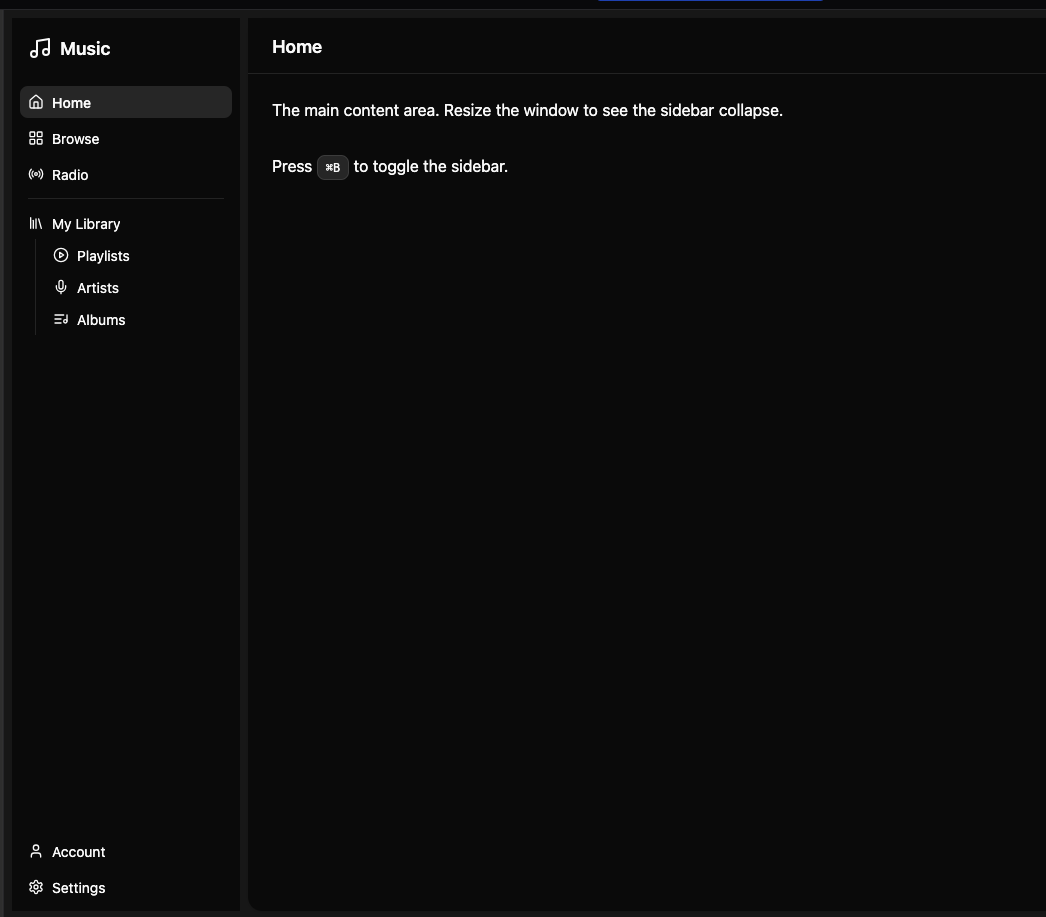Viewport: 1046px width, 917px height.
Task: Click the ⌘B keyboard shortcut badge
Action: point(333,167)
